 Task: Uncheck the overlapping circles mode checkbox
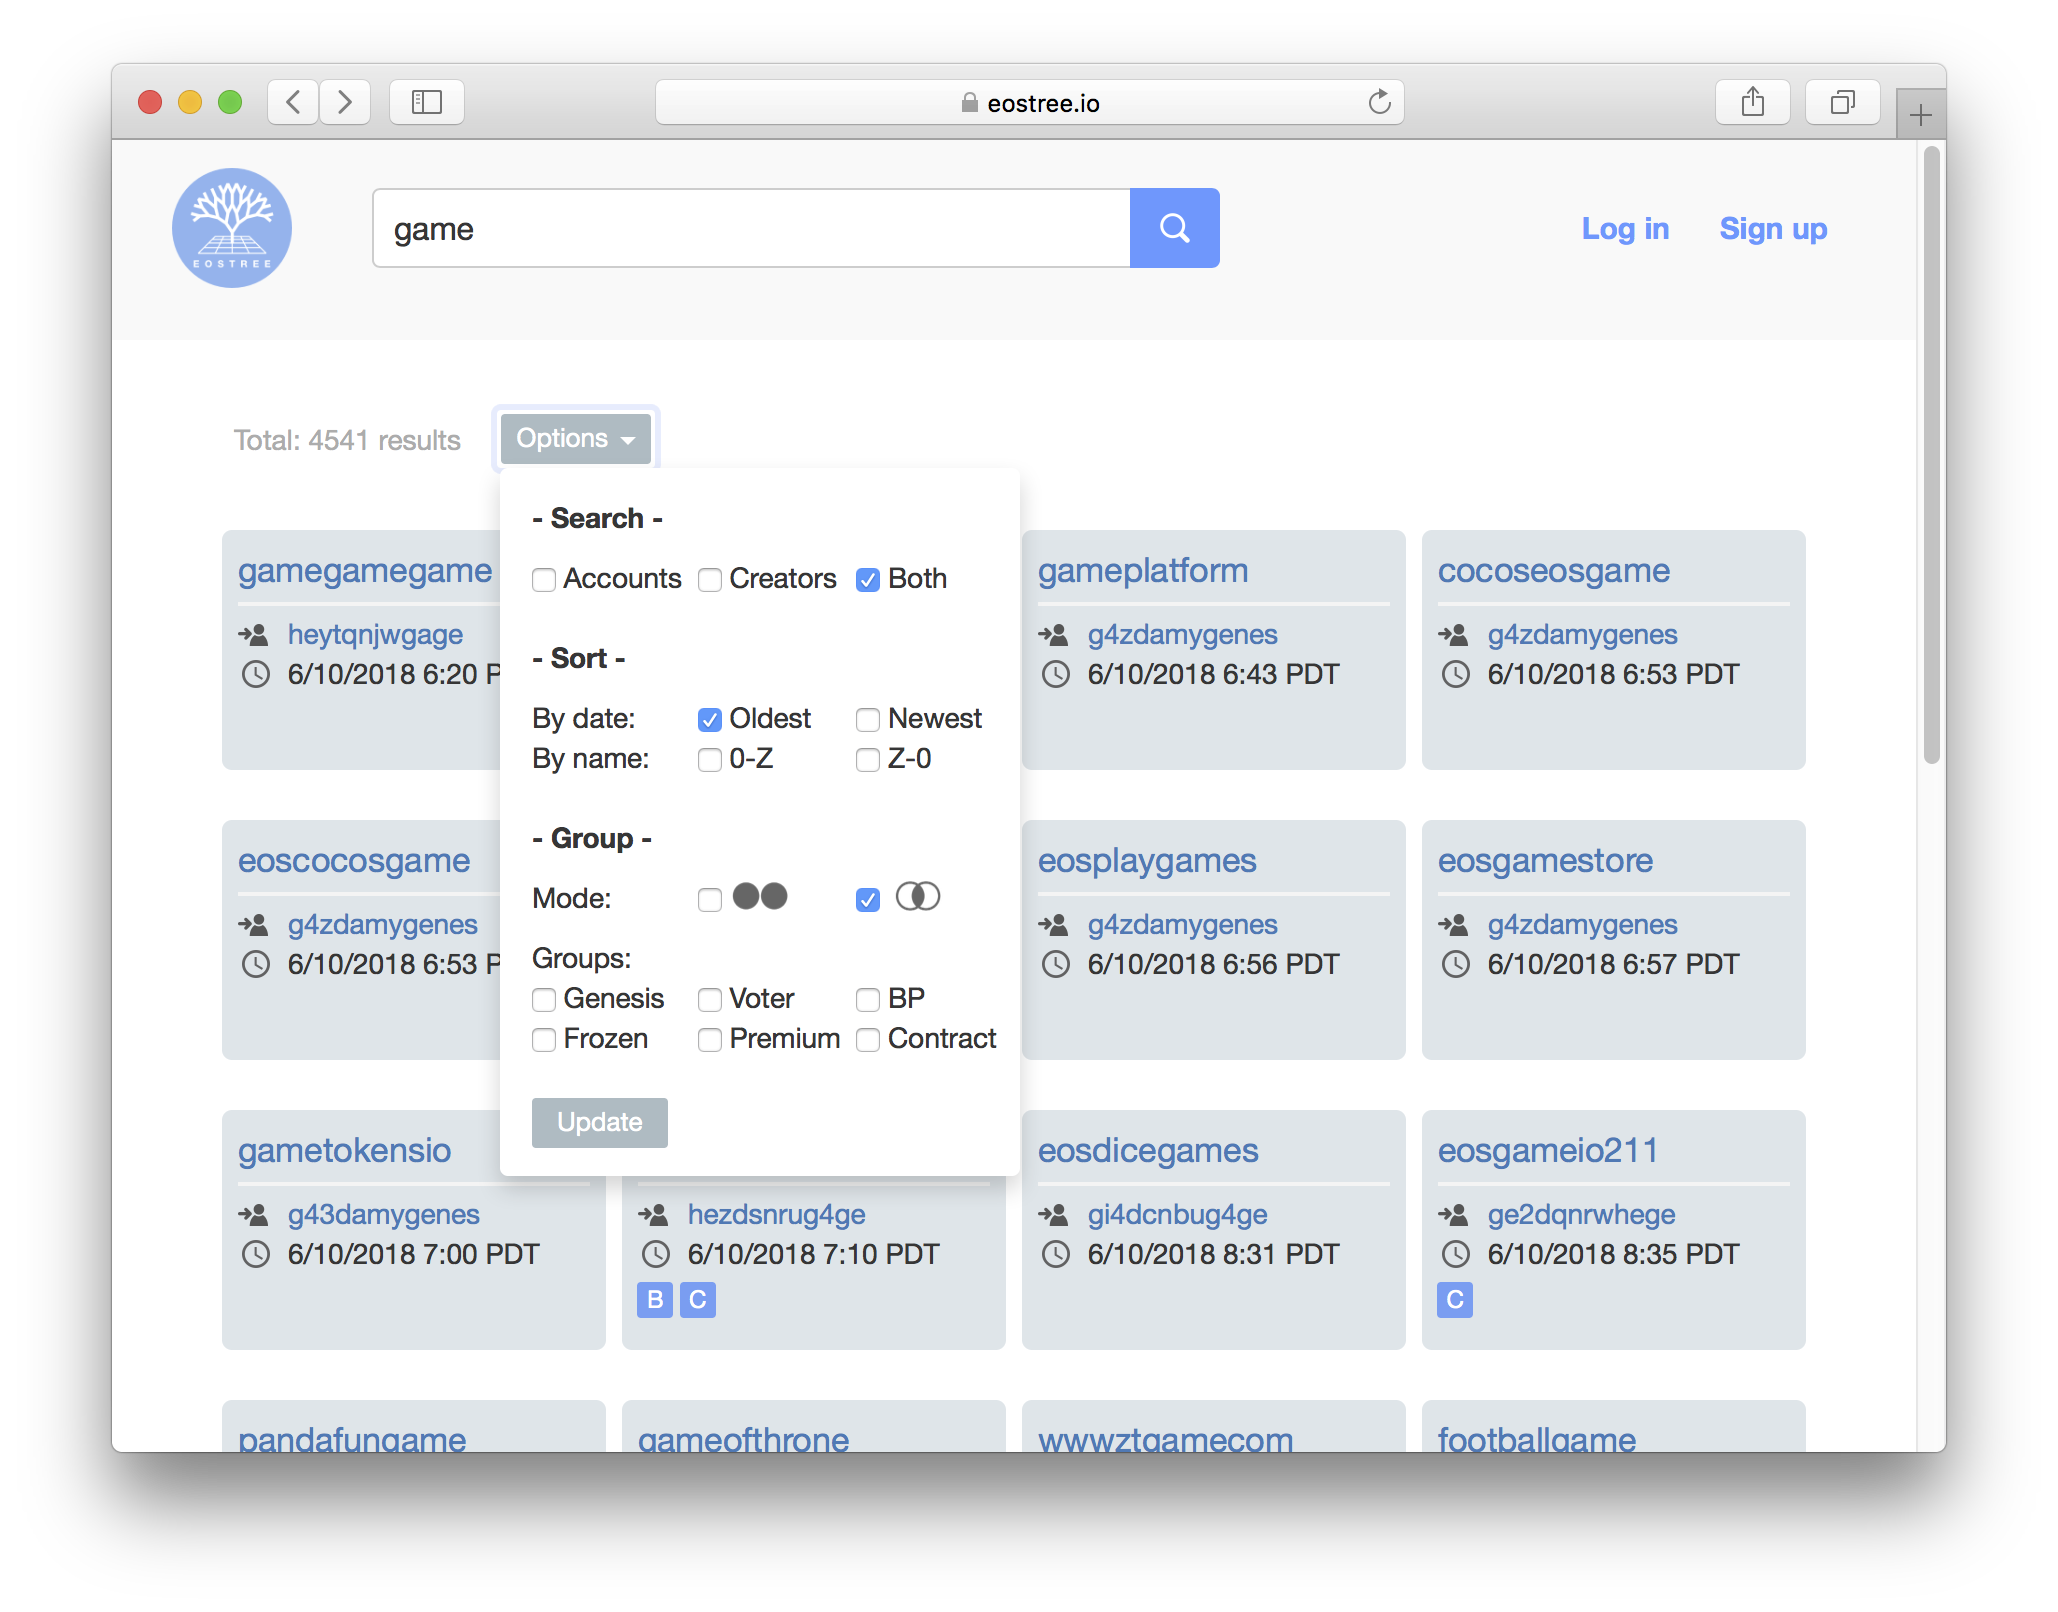tap(868, 900)
